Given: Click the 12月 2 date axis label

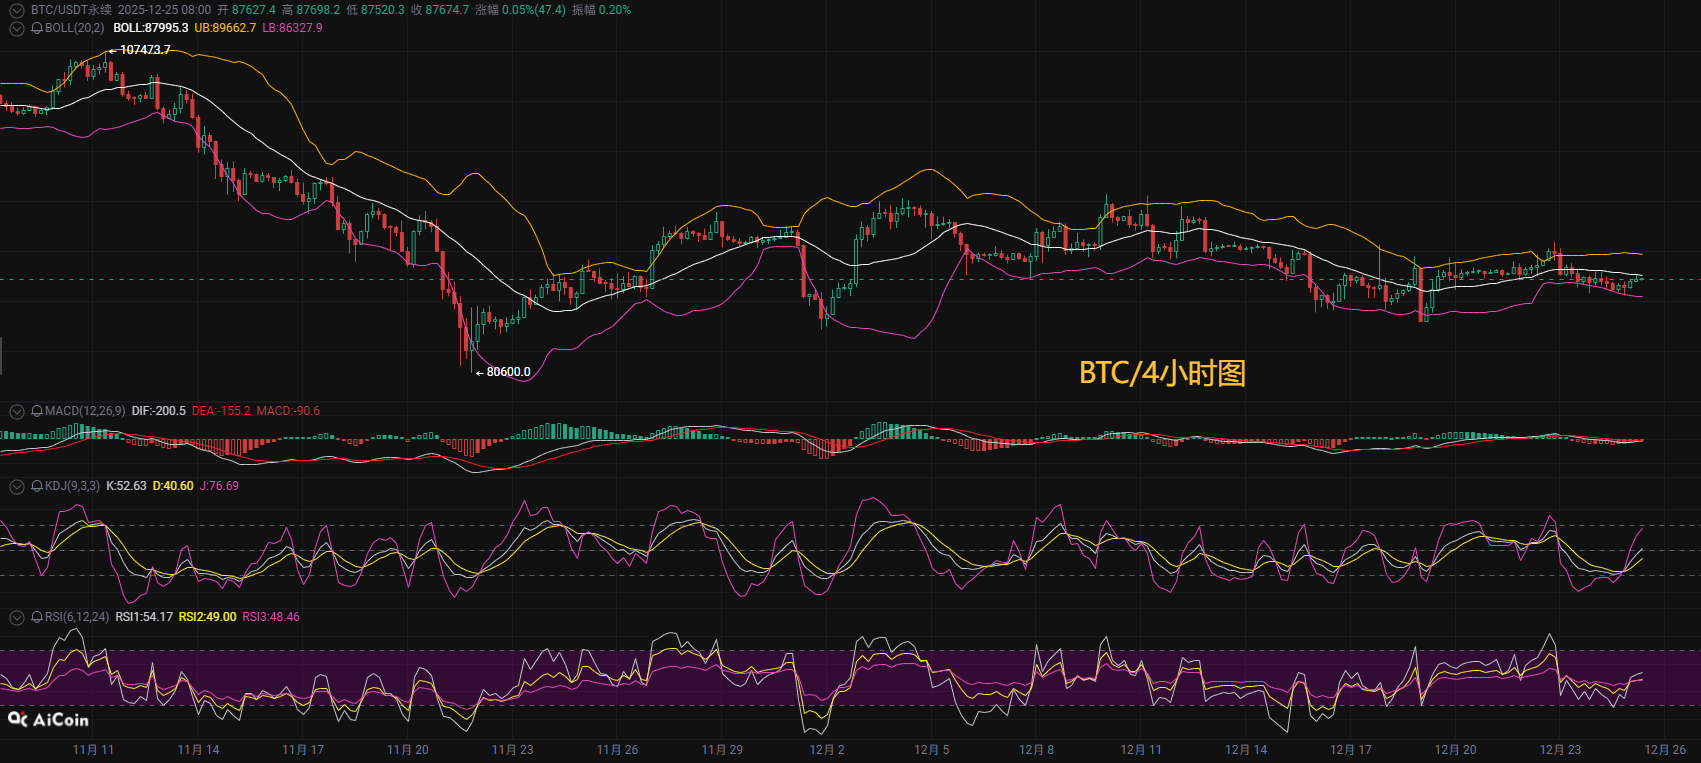Looking at the screenshot, I should point(827,750).
